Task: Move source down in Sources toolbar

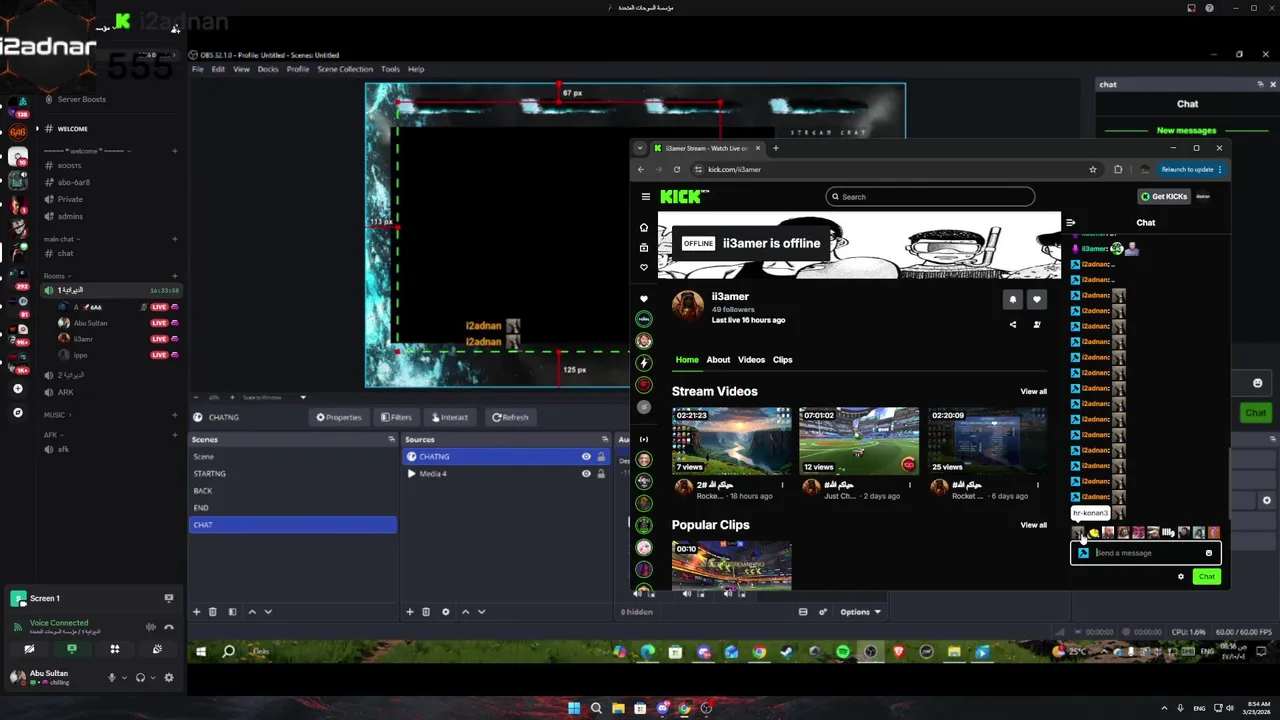Action: (481, 612)
